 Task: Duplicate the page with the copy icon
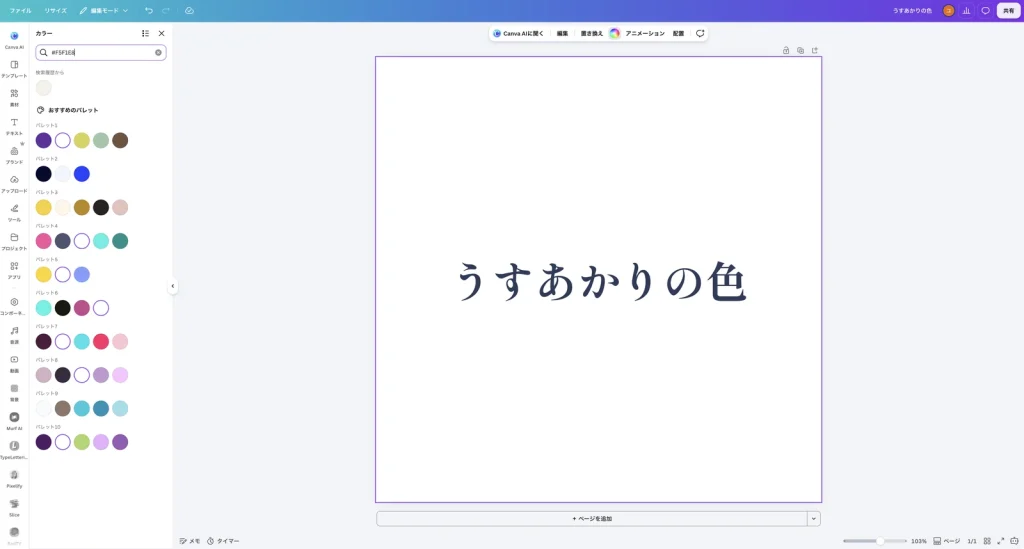coord(800,50)
